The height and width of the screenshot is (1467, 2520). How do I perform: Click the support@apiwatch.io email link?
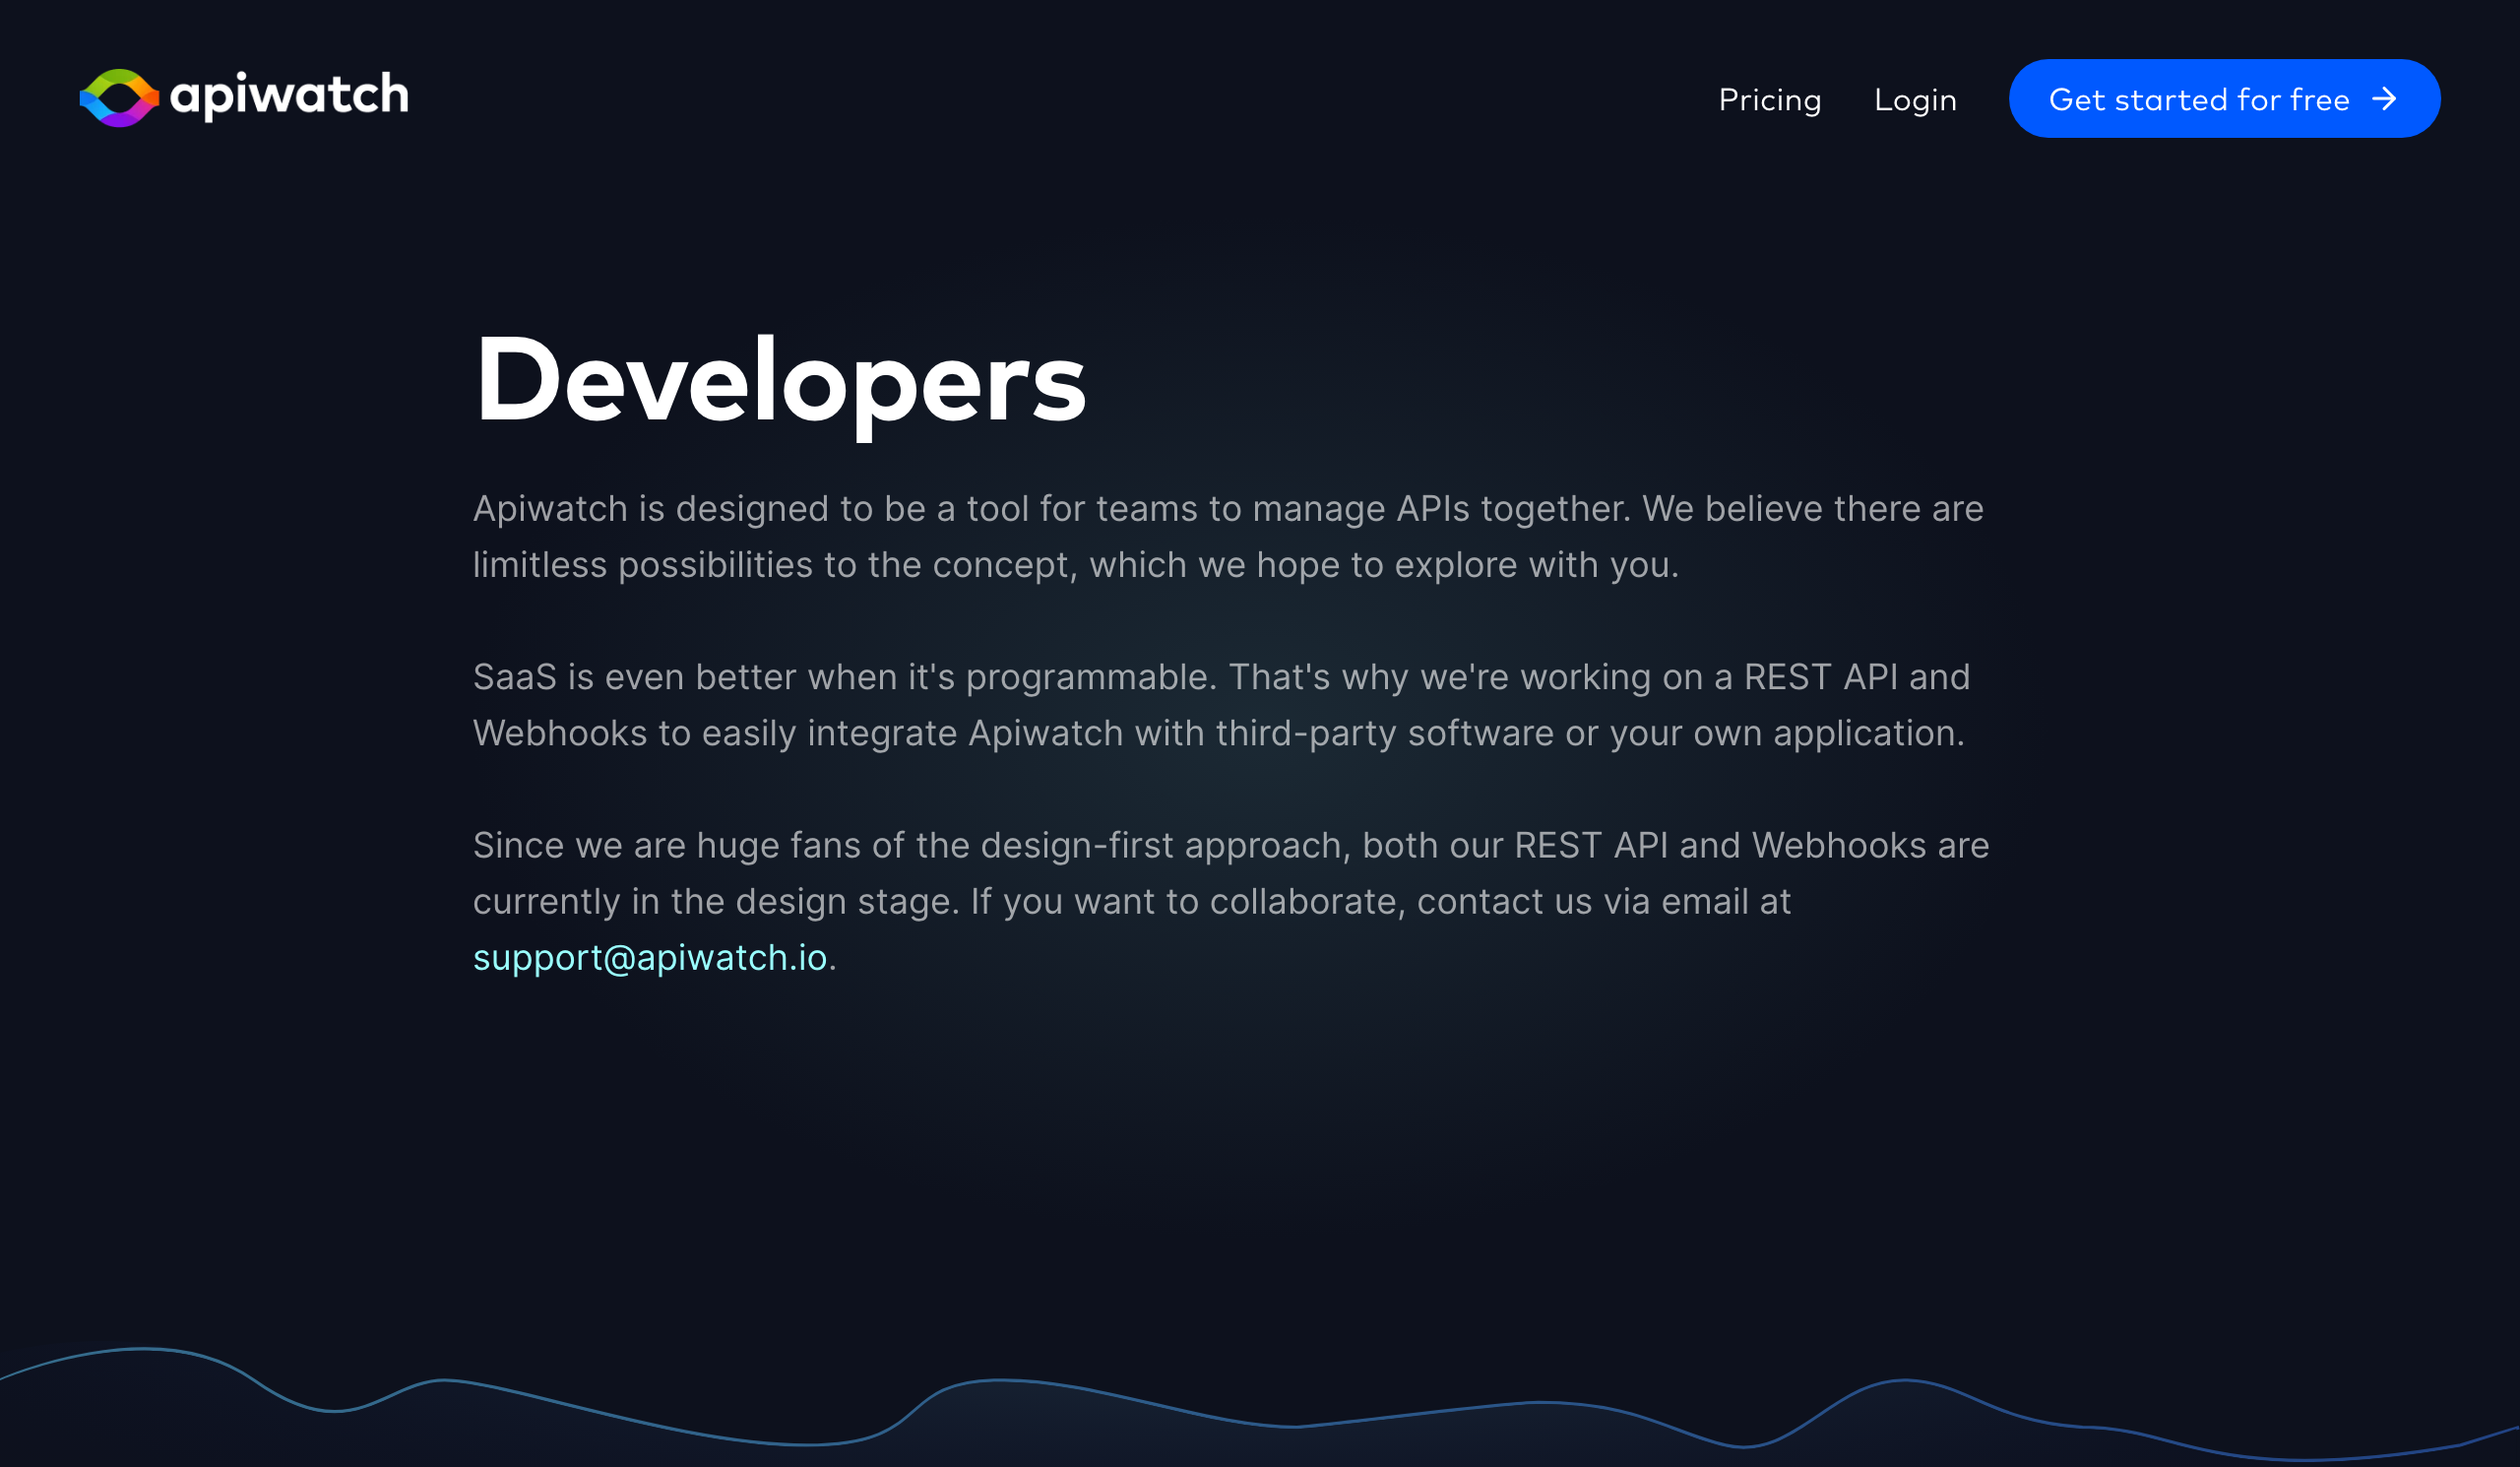coord(649,957)
